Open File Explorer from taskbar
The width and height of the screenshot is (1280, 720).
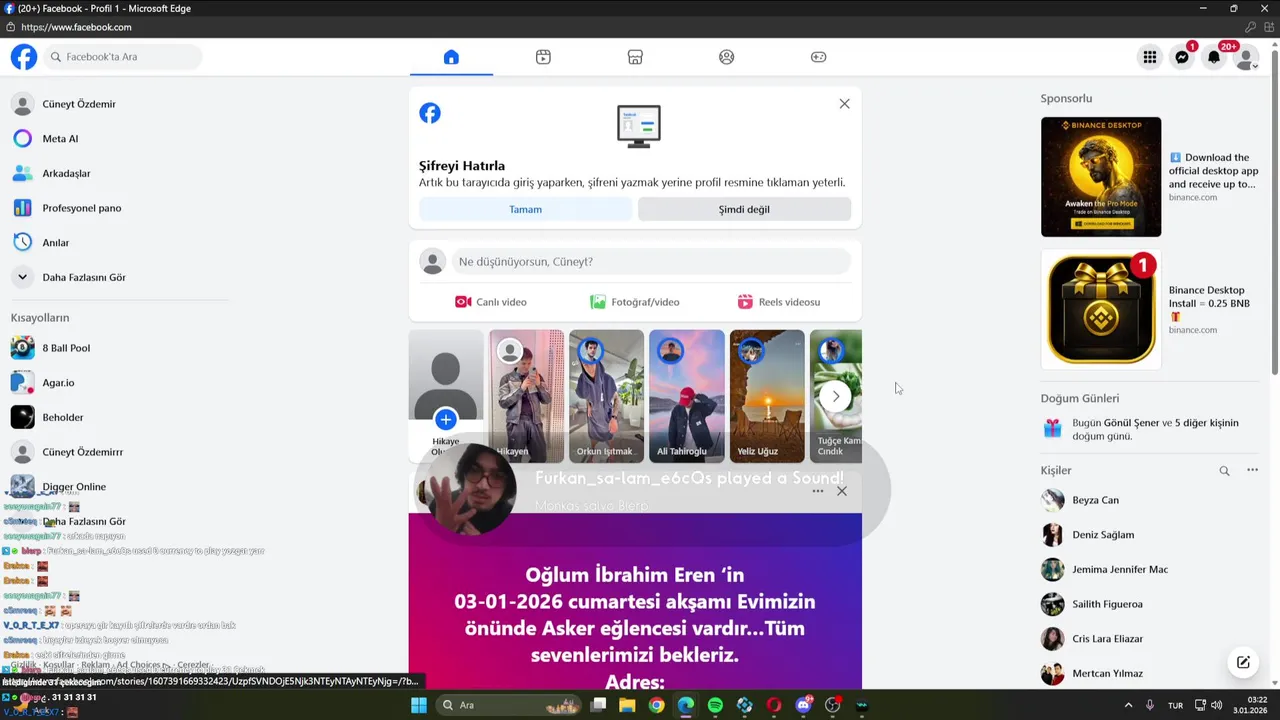click(627, 705)
